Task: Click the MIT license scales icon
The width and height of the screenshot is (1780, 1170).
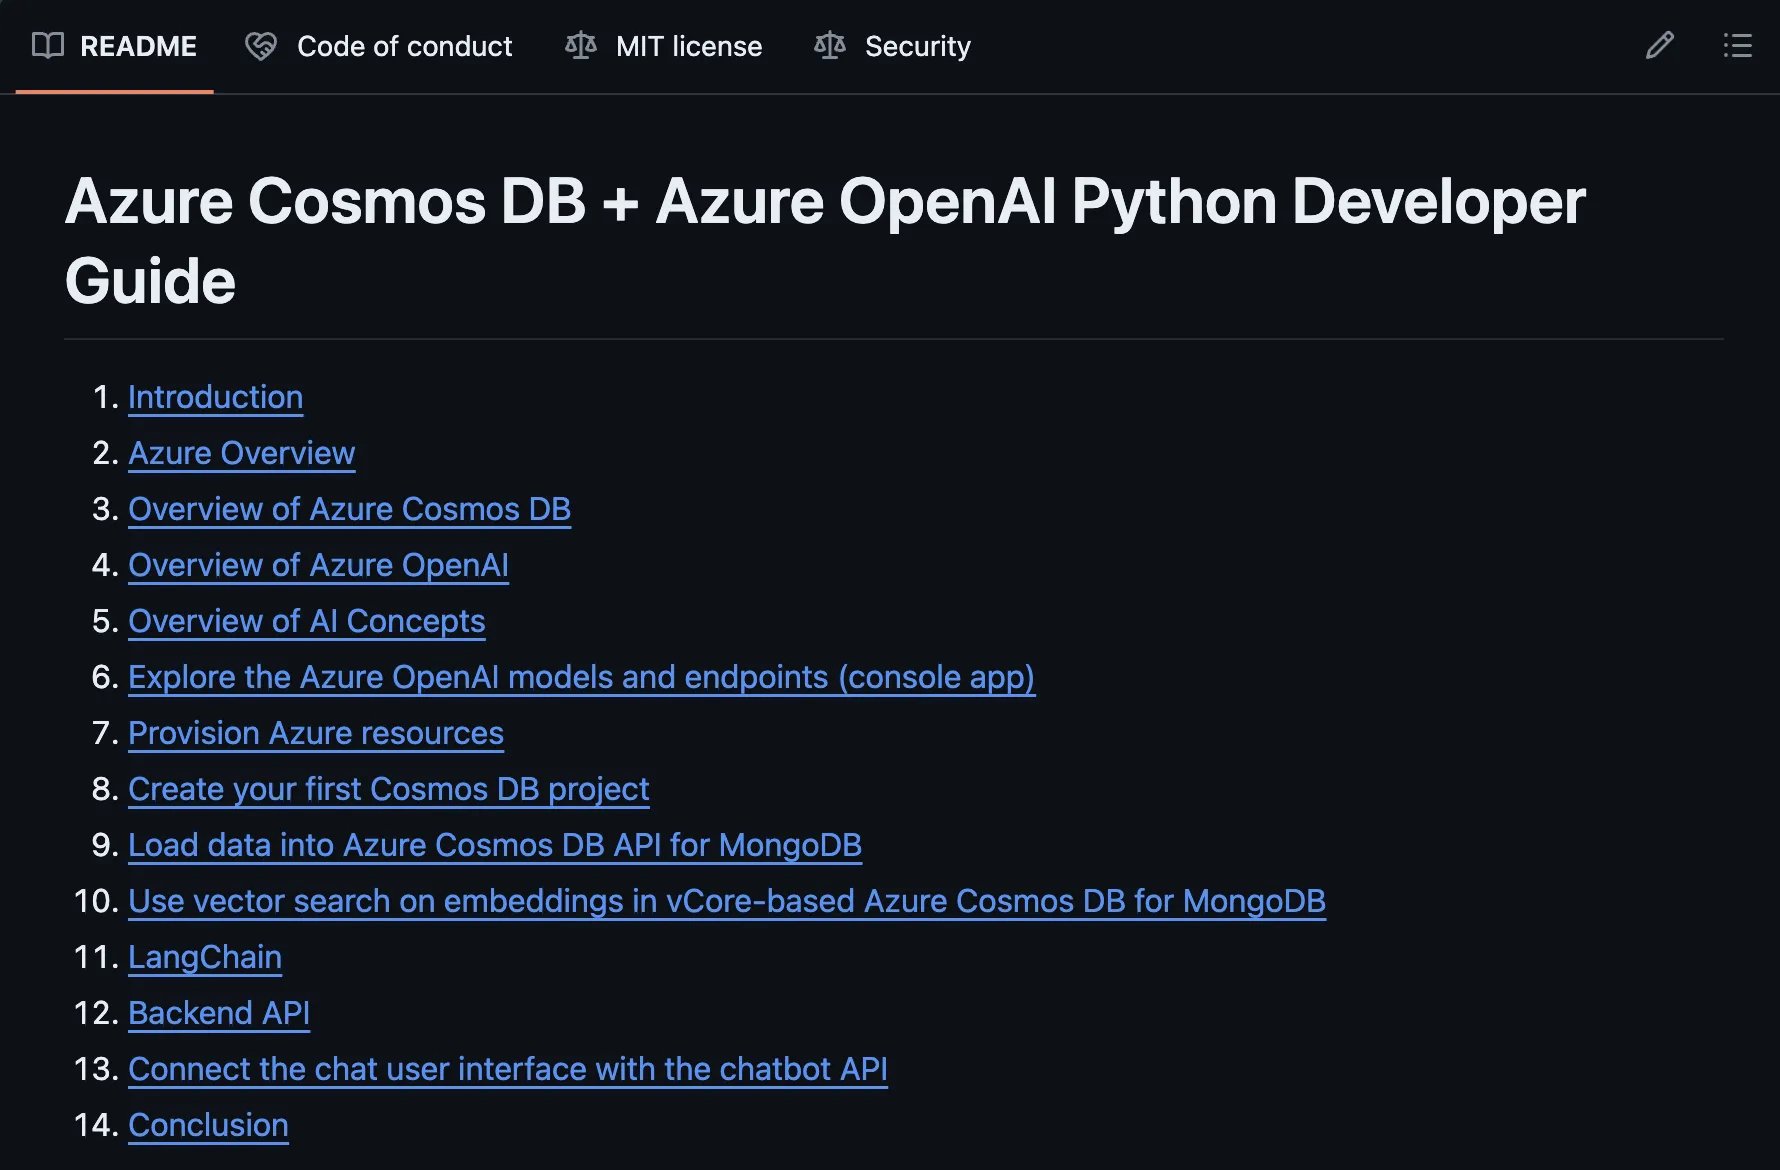Action: click(x=581, y=46)
